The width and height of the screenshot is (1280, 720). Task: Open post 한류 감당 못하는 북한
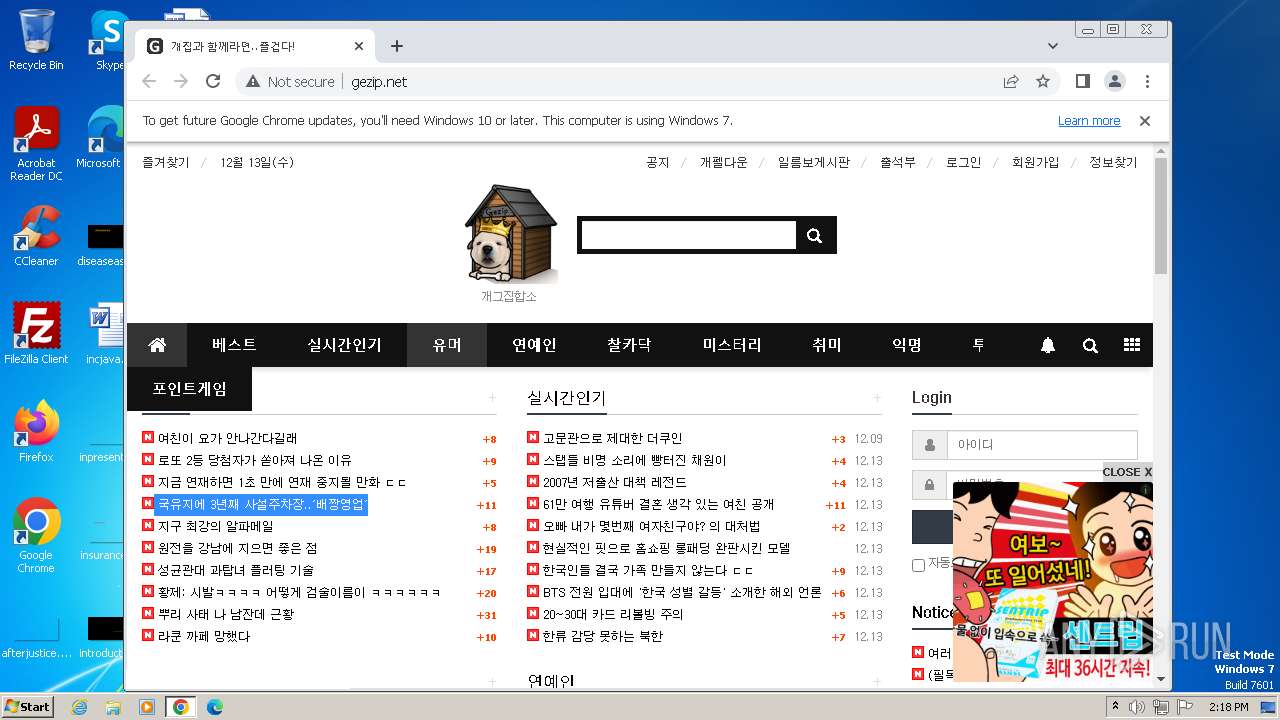[x=603, y=636]
